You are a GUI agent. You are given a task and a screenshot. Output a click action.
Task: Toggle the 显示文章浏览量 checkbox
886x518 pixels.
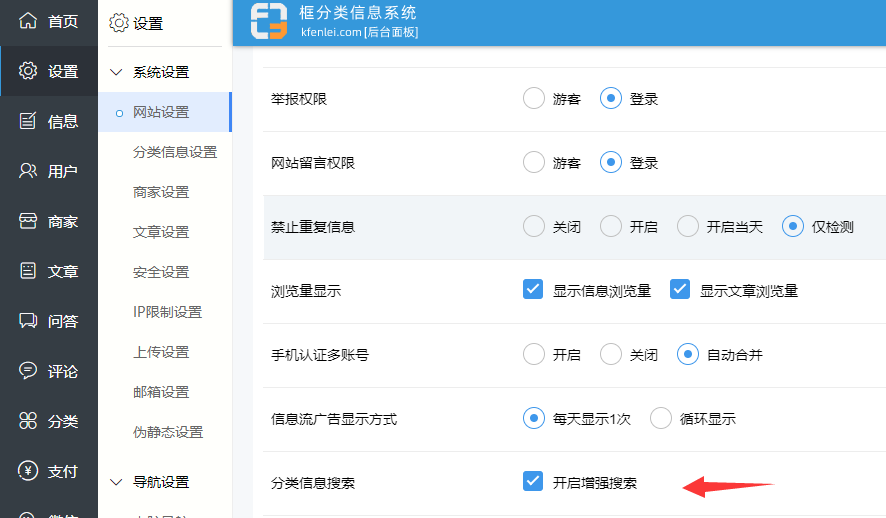[x=680, y=290]
